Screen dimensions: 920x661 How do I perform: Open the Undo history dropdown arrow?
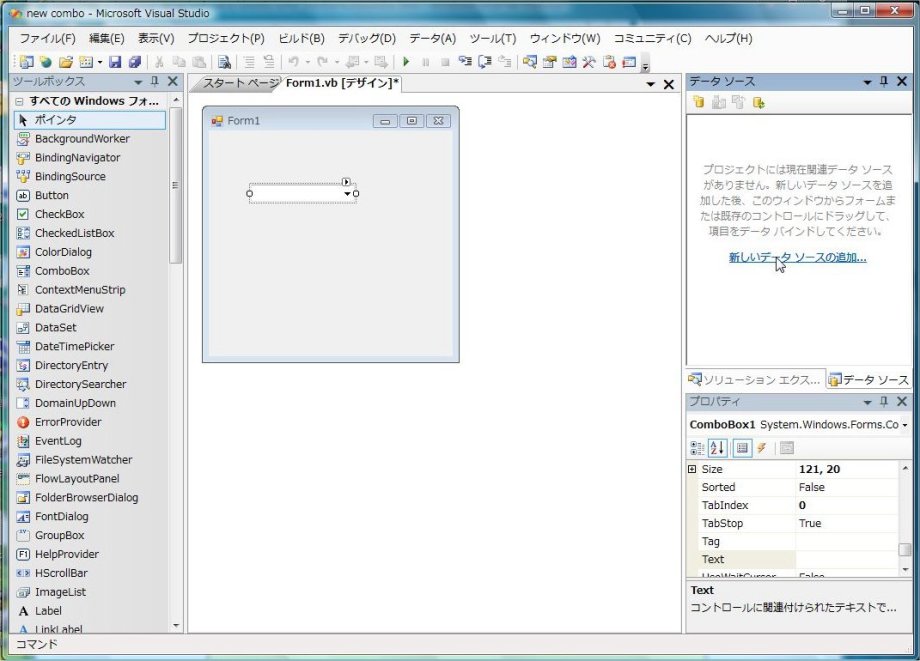tap(307, 62)
